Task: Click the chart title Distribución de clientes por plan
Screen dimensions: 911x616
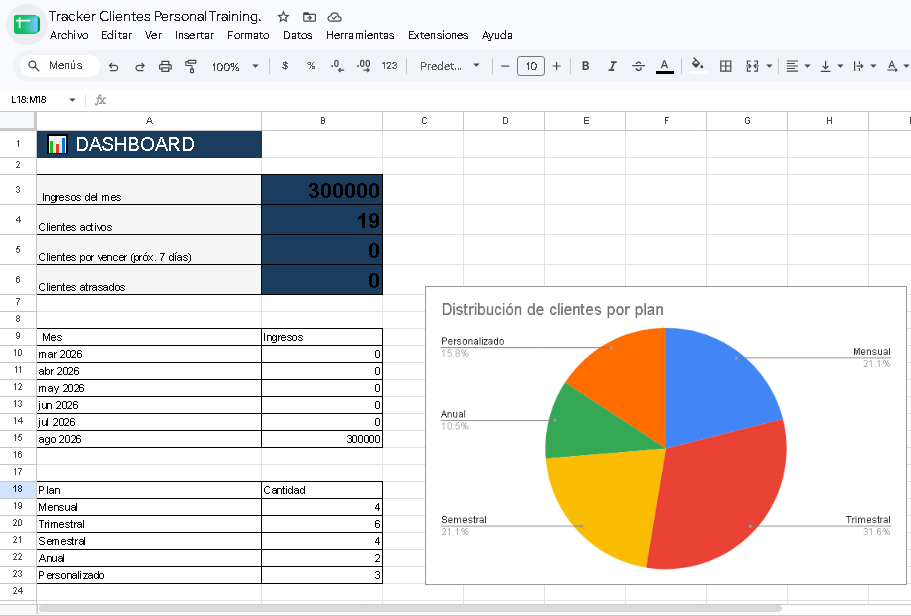Action: pyautogui.click(x=553, y=310)
